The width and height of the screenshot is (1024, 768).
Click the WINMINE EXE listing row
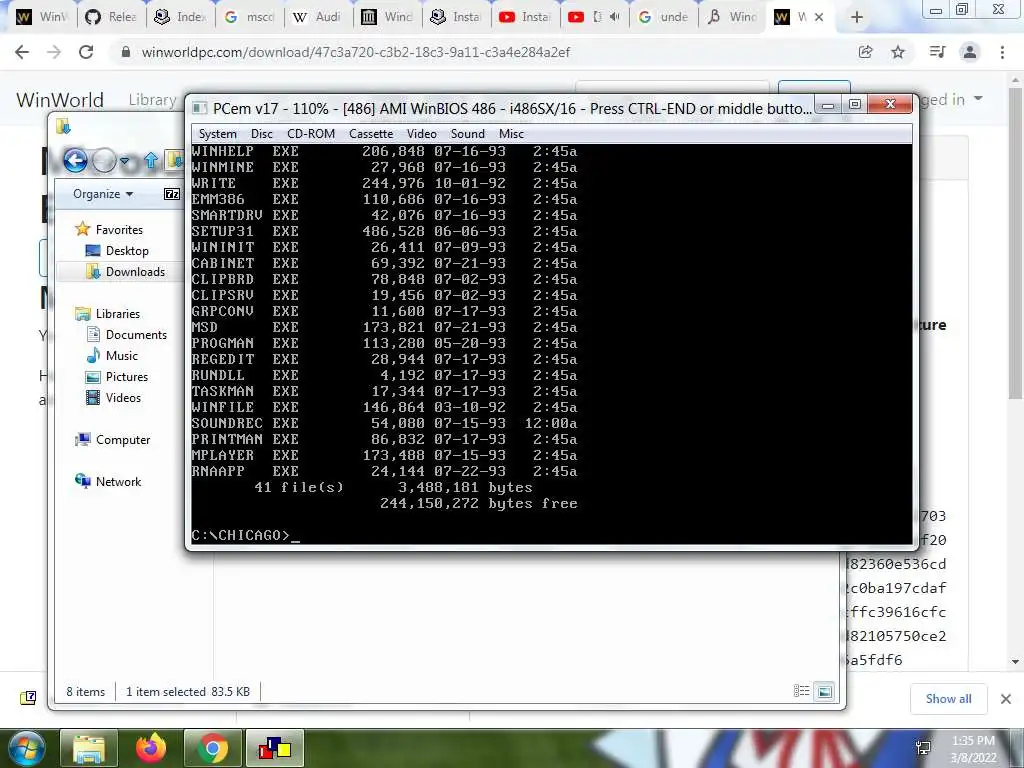384,167
